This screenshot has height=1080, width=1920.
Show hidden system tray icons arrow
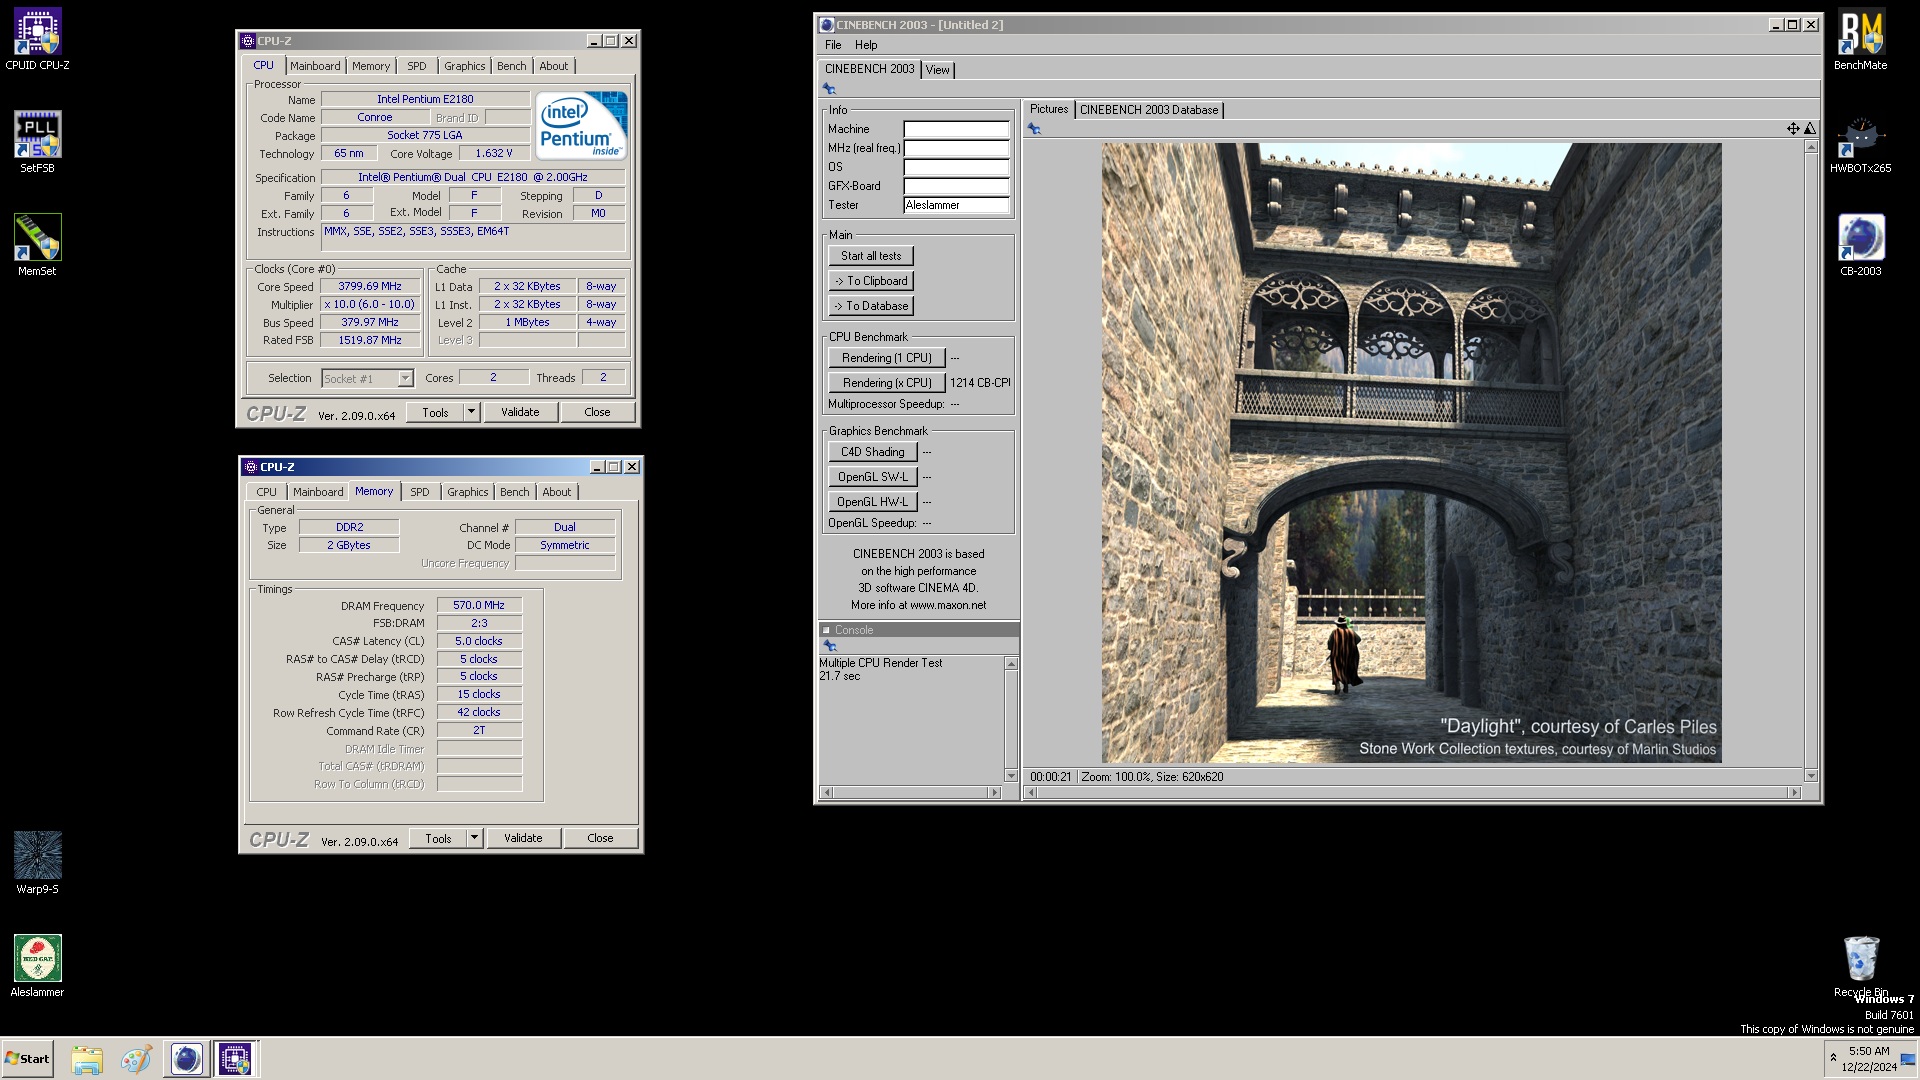[1833, 1057]
